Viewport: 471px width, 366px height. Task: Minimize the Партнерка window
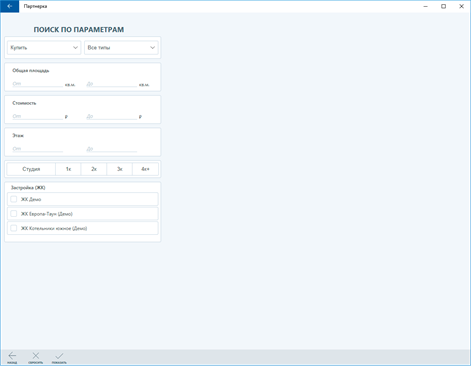click(x=425, y=6)
